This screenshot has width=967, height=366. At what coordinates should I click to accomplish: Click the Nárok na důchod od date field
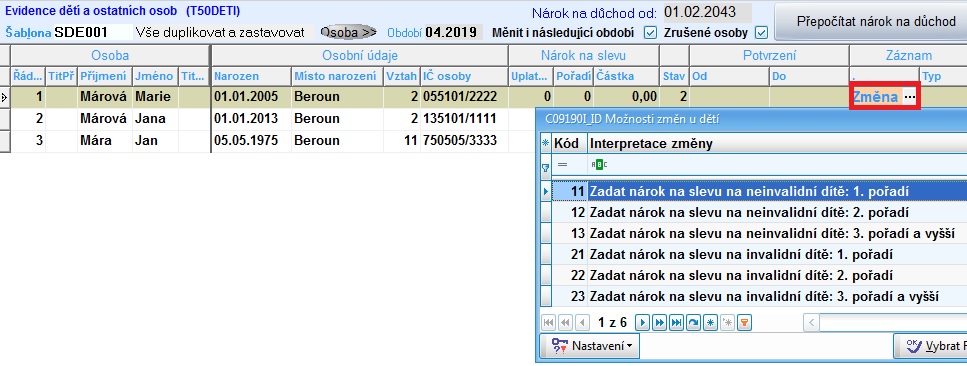point(707,12)
